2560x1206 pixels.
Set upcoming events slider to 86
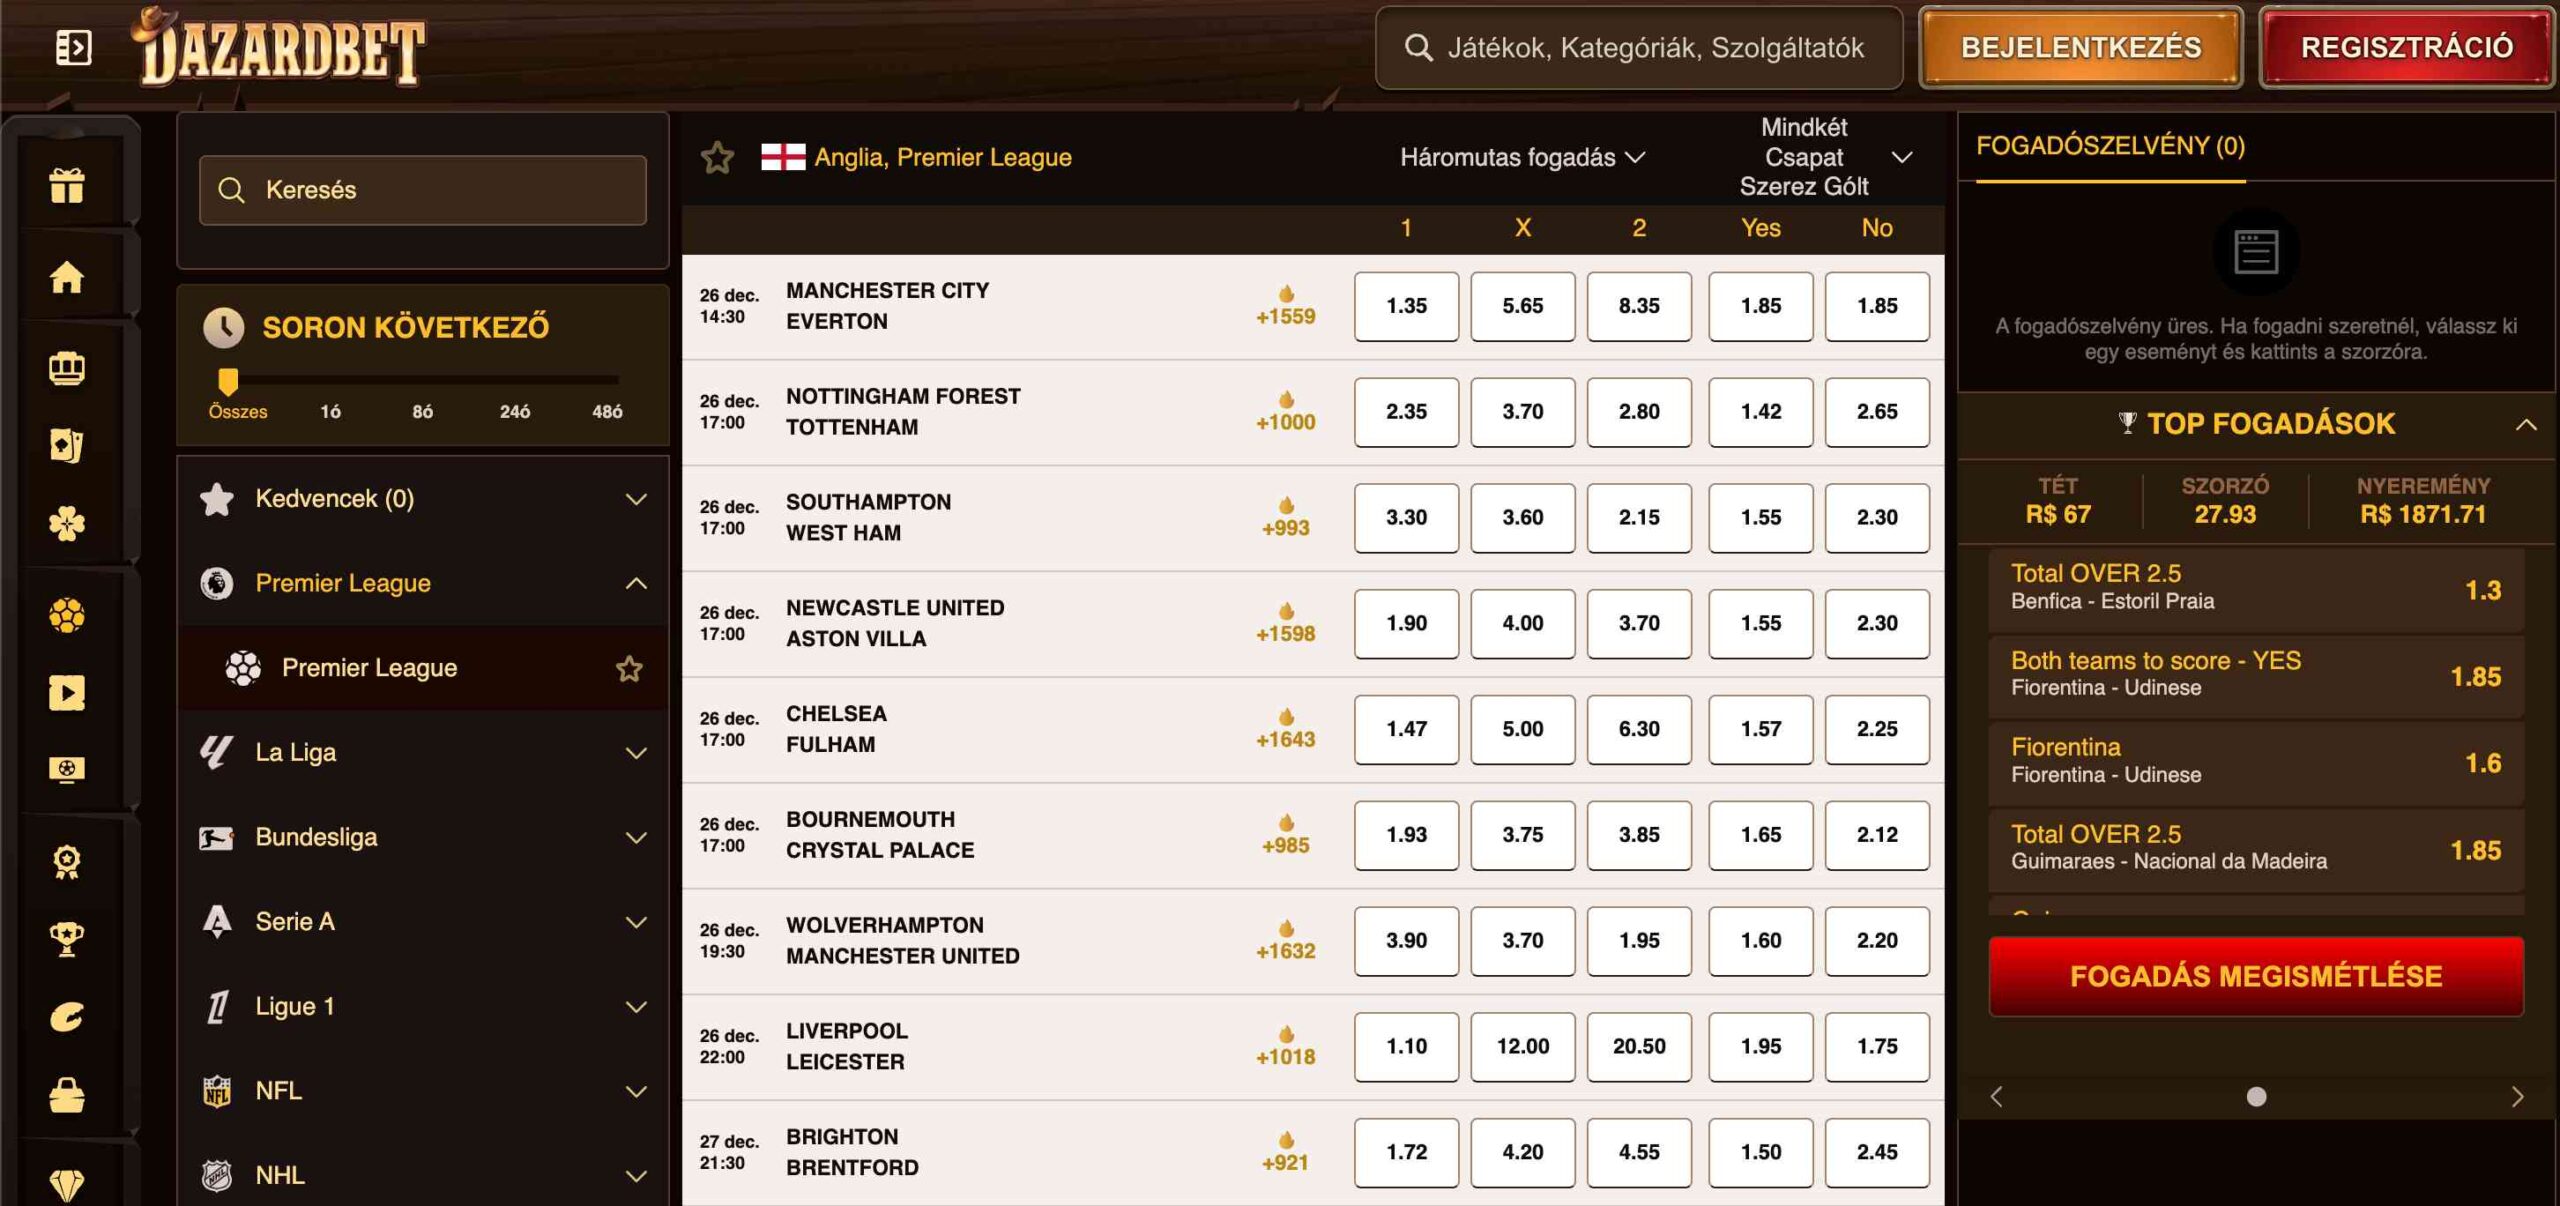pyautogui.click(x=422, y=411)
